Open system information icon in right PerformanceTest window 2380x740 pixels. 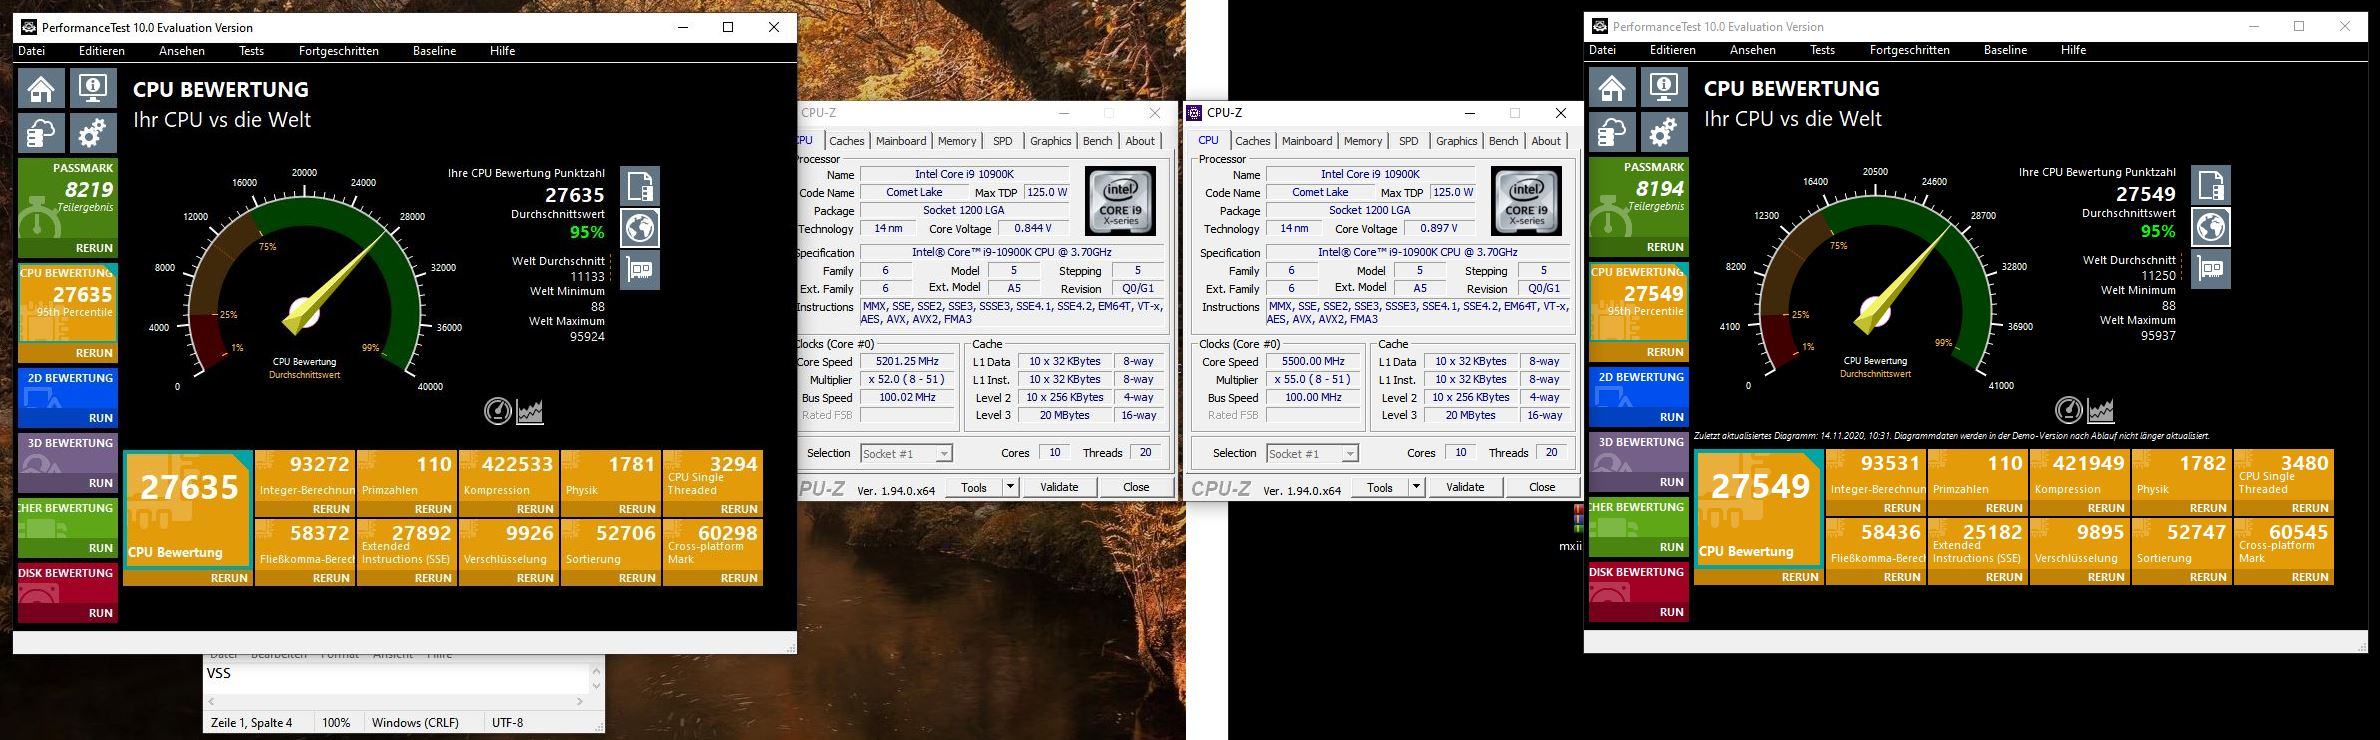click(x=1664, y=88)
